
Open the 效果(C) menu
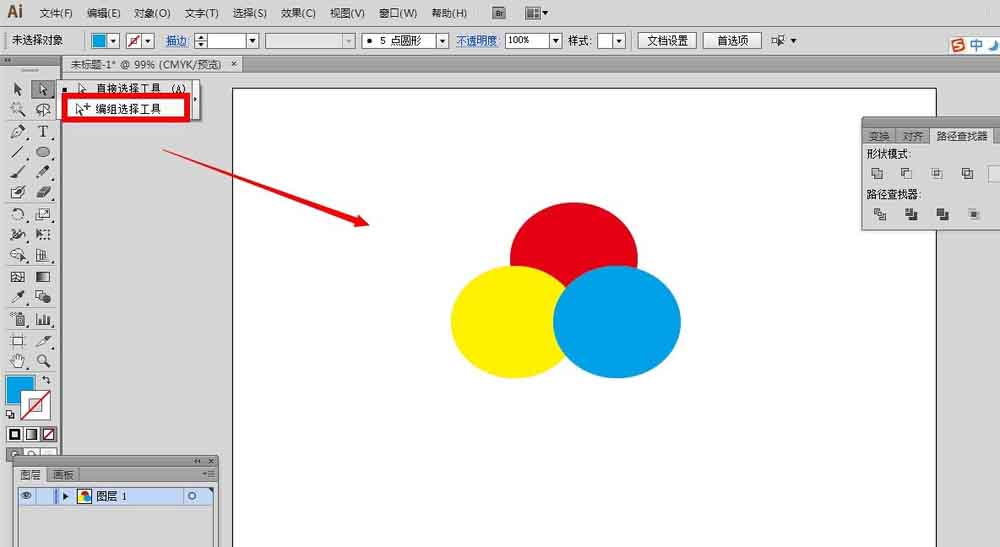pos(298,13)
